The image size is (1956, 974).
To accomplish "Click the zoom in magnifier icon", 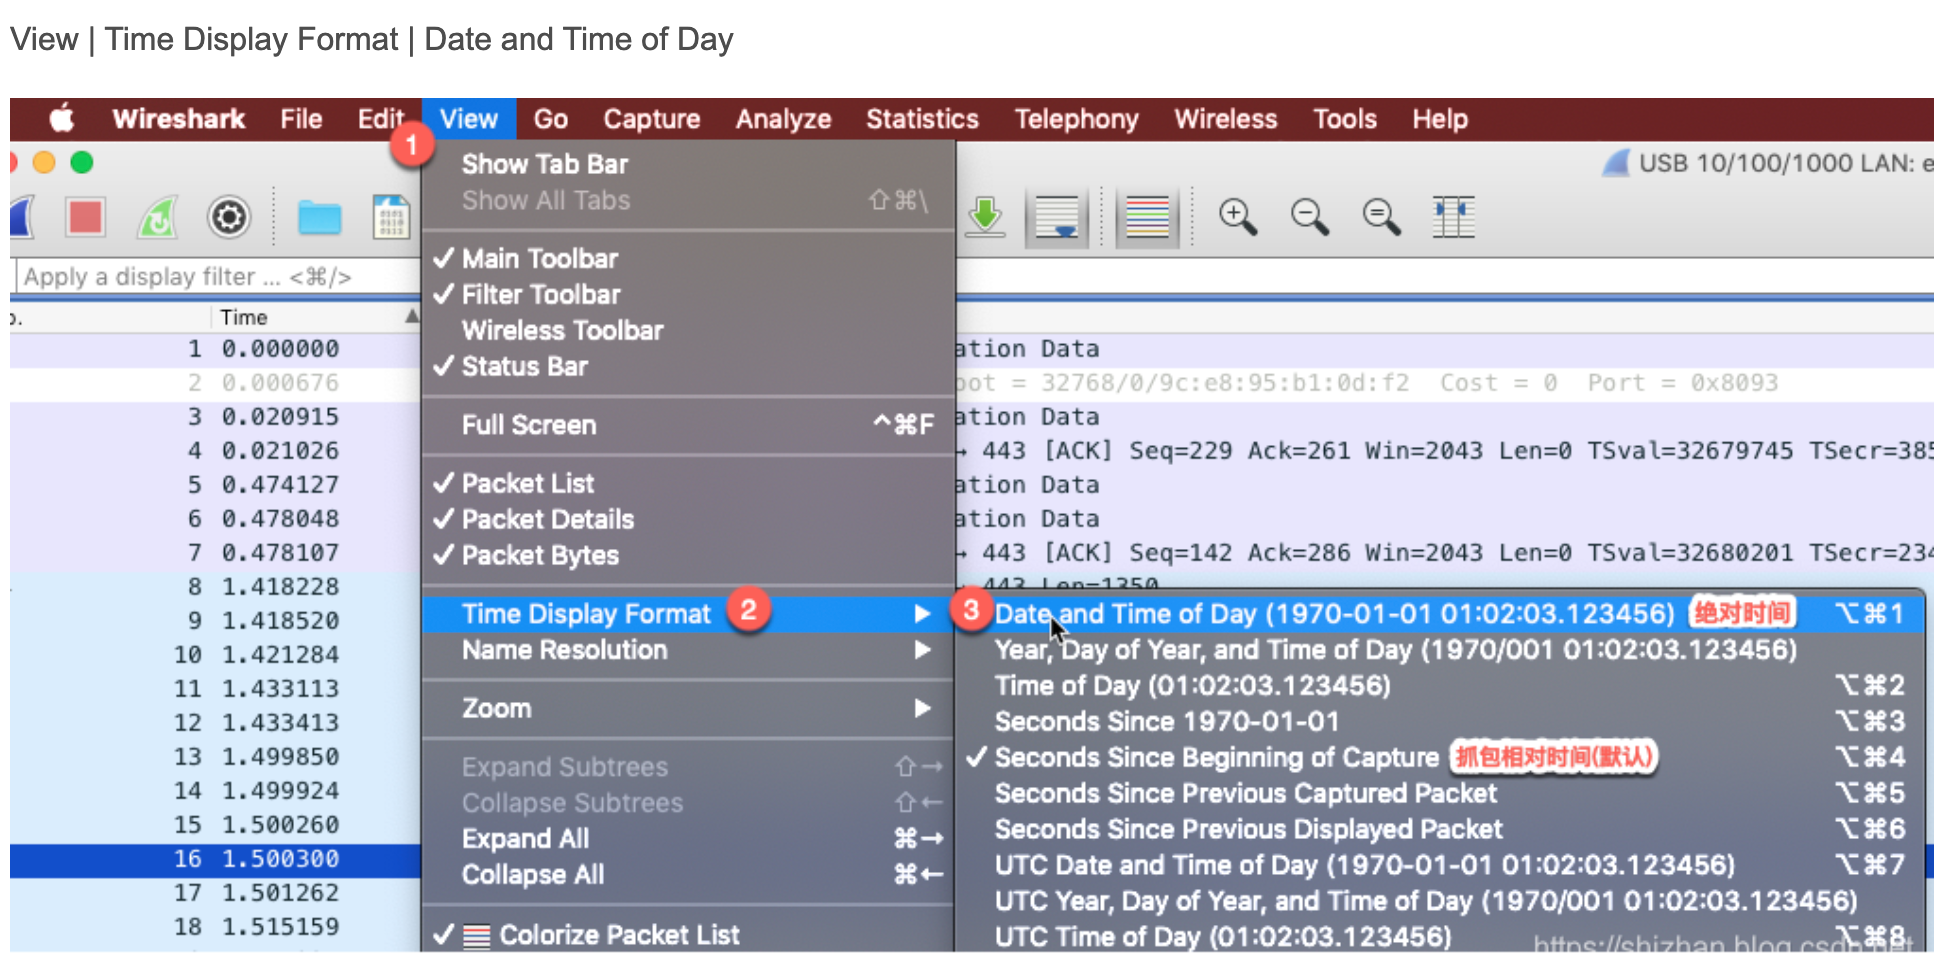I will click(x=1238, y=216).
